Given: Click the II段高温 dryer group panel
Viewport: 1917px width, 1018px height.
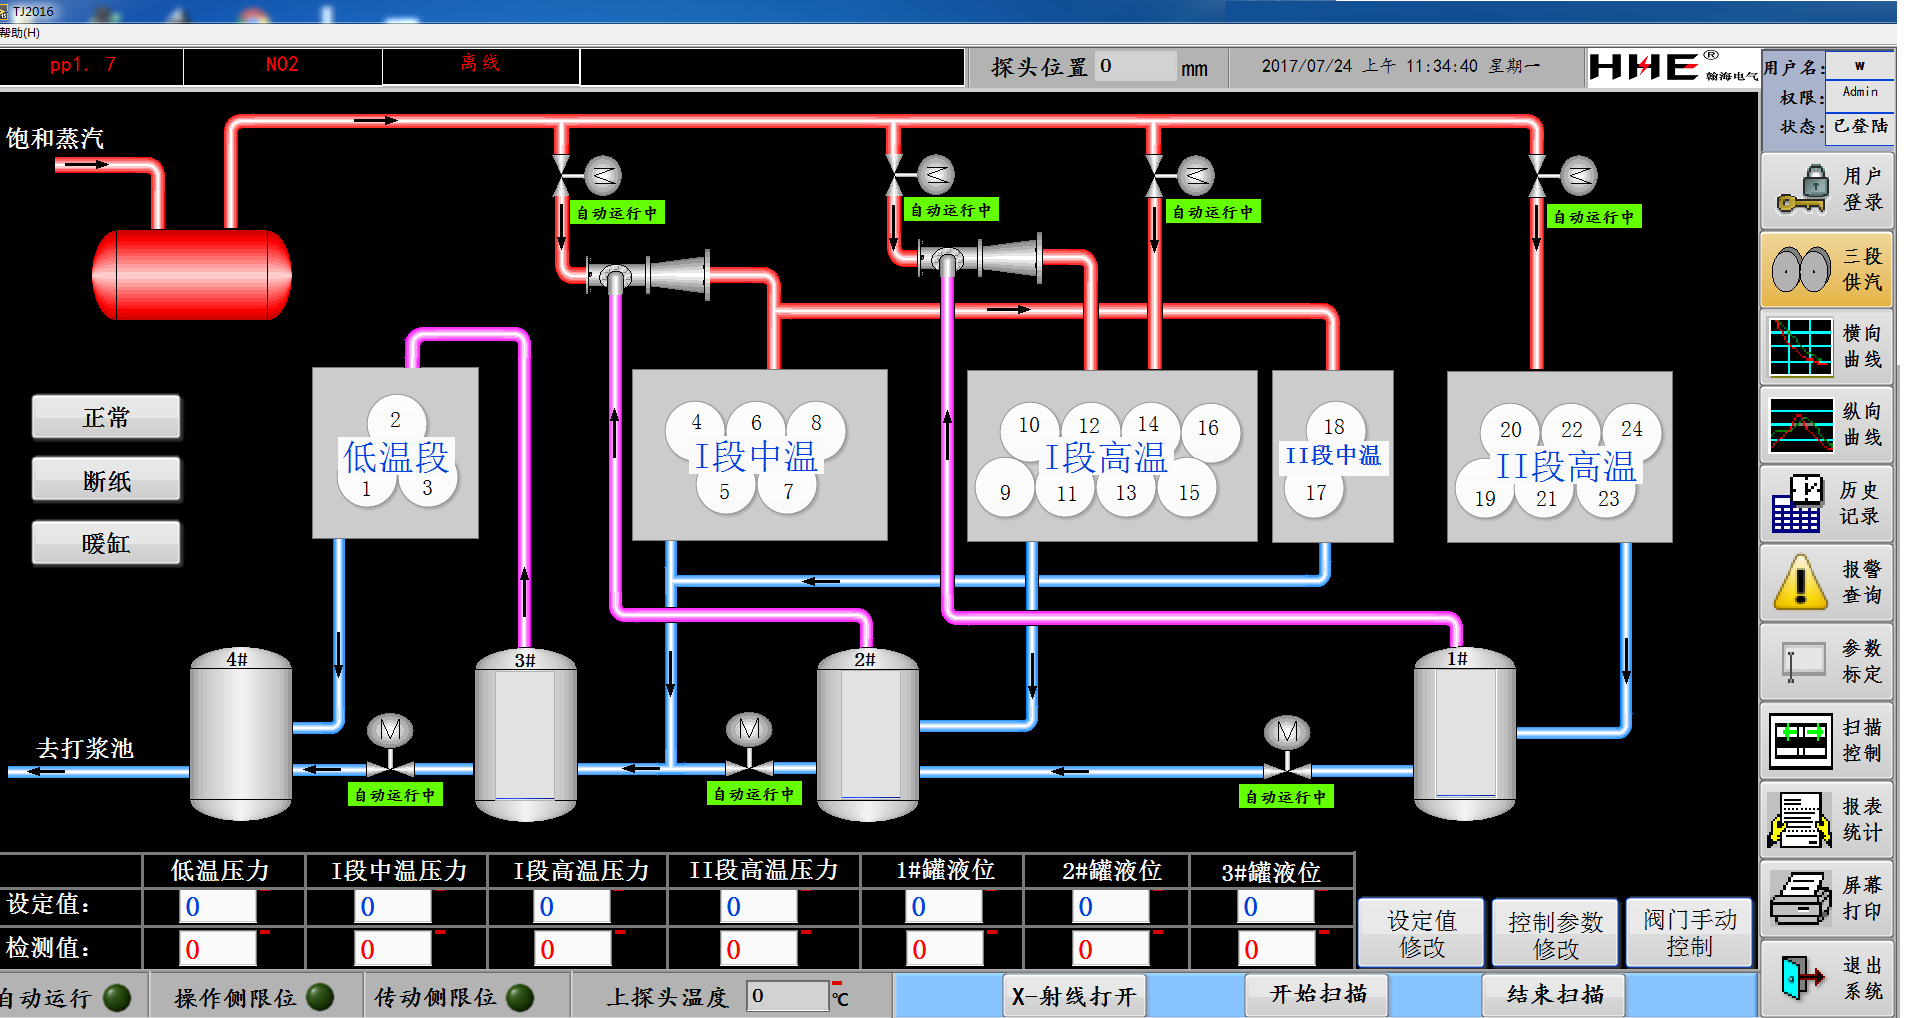Looking at the screenshot, I should [1560, 457].
